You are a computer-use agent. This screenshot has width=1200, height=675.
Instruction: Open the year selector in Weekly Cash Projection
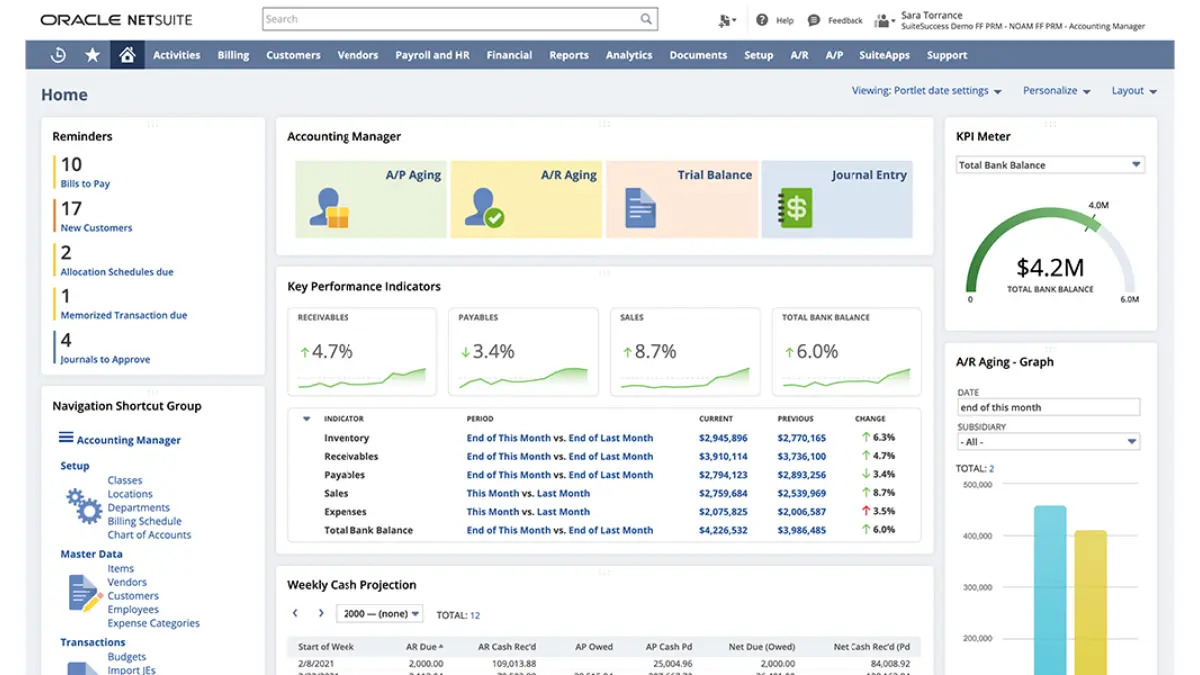click(x=379, y=613)
